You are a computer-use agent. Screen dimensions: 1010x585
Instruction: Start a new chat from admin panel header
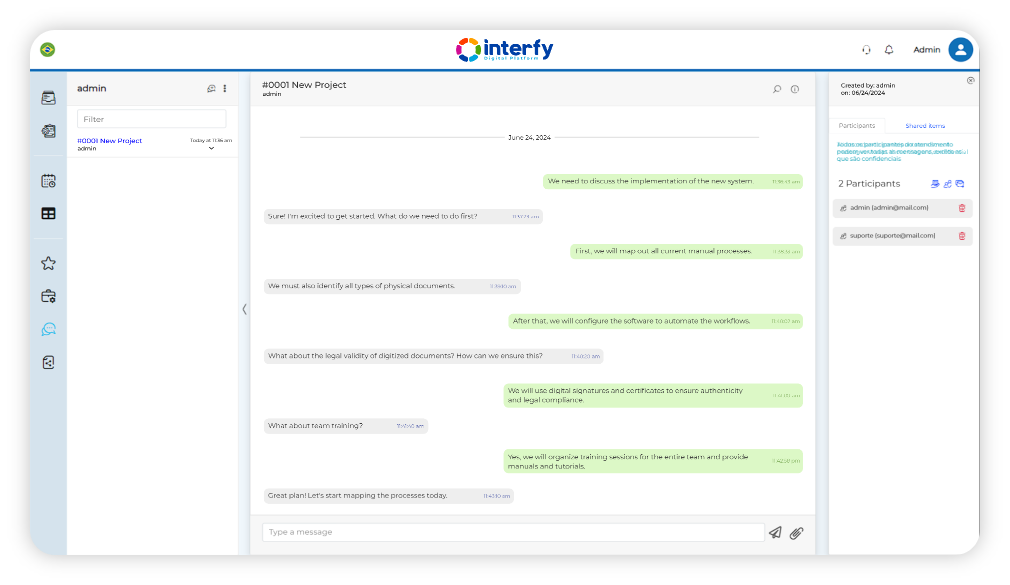coord(211,89)
